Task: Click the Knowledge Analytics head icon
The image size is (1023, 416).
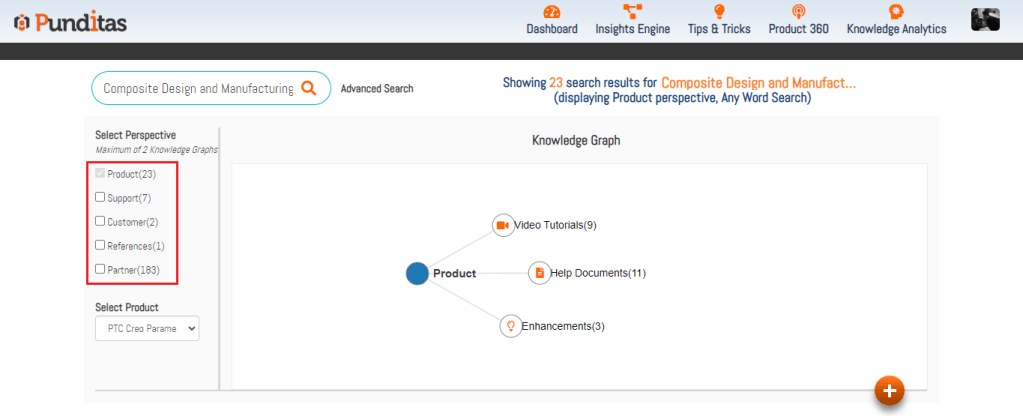Action: 896,12
